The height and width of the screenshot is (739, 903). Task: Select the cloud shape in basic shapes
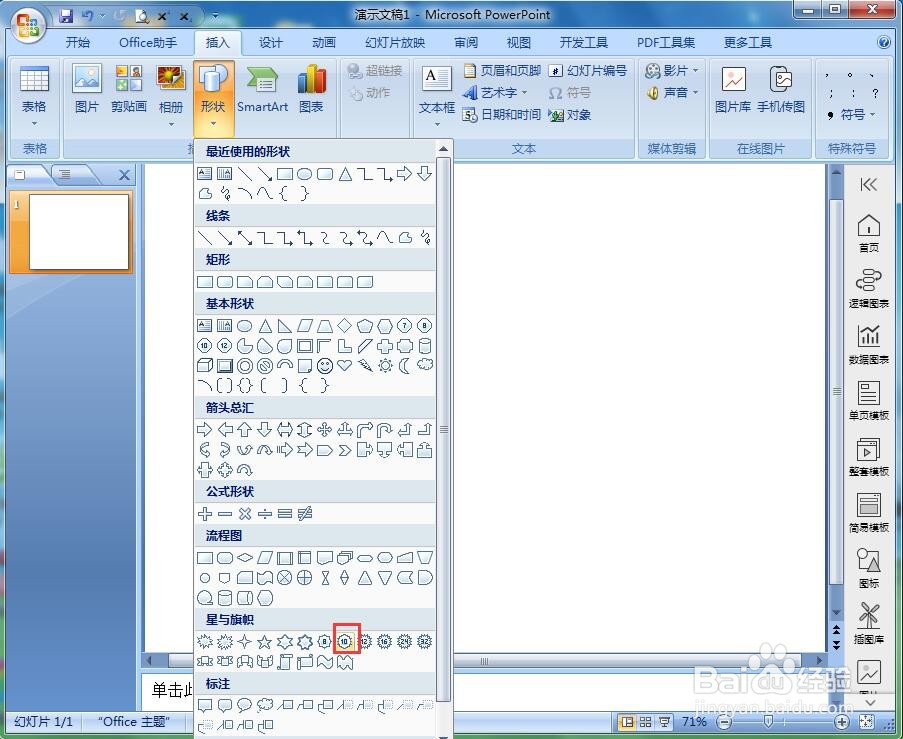(x=425, y=364)
